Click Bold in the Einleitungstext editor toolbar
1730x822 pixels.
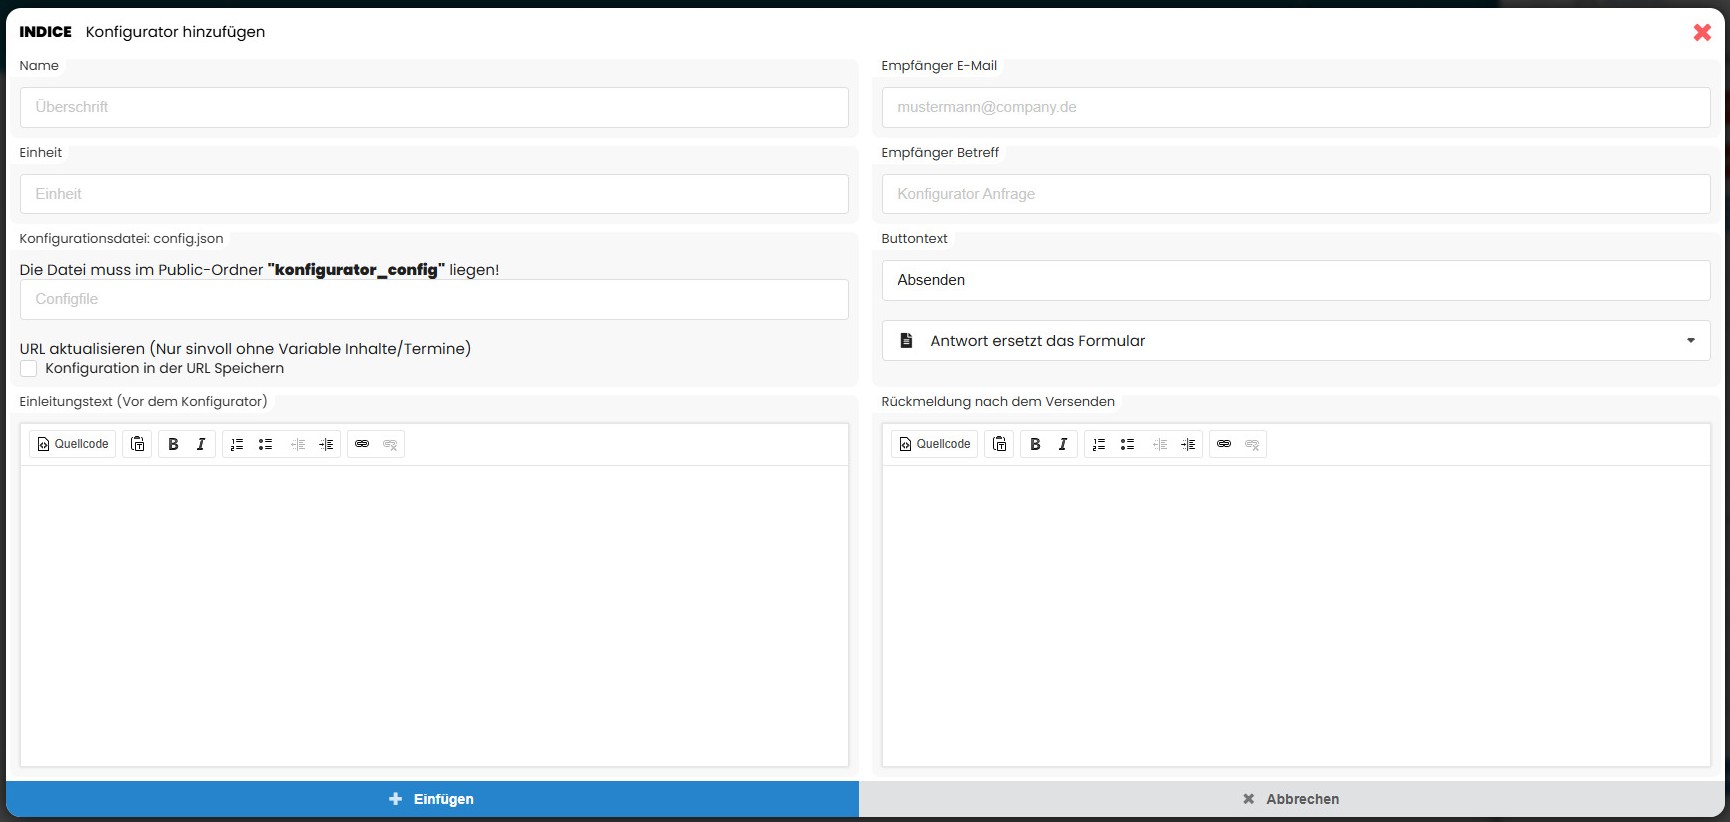tap(173, 444)
